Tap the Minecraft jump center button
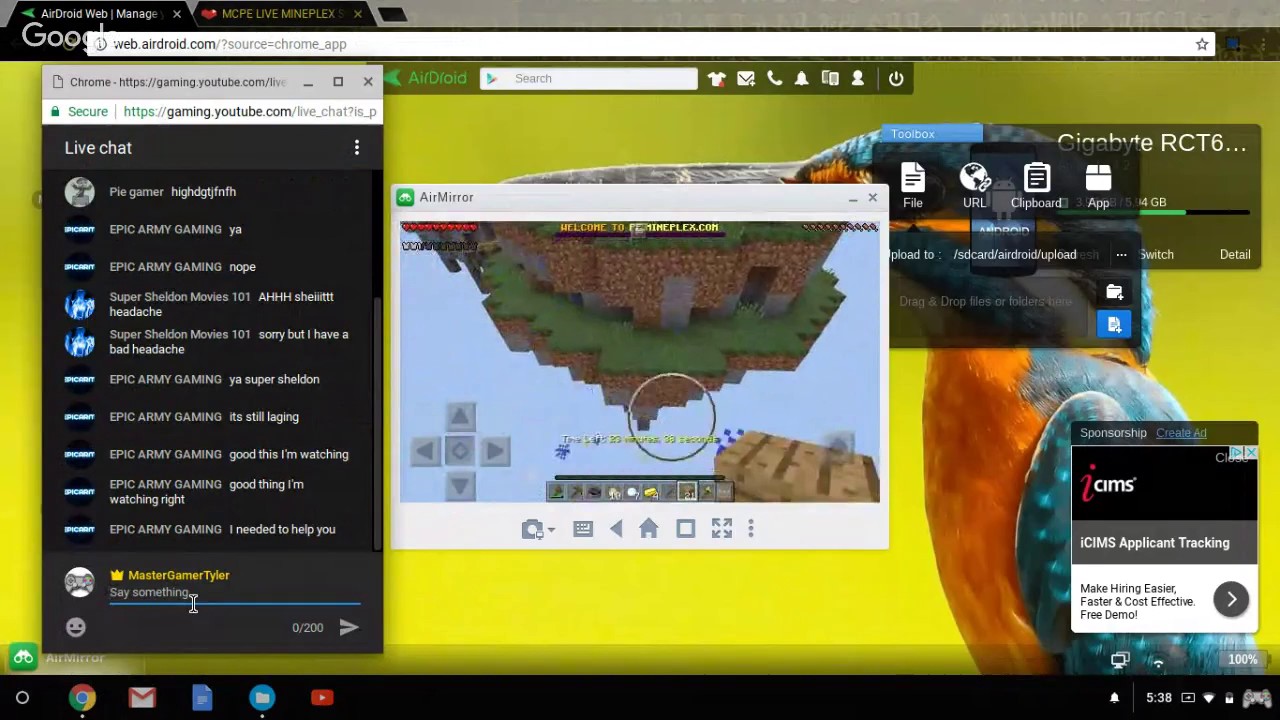 [459, 451]
